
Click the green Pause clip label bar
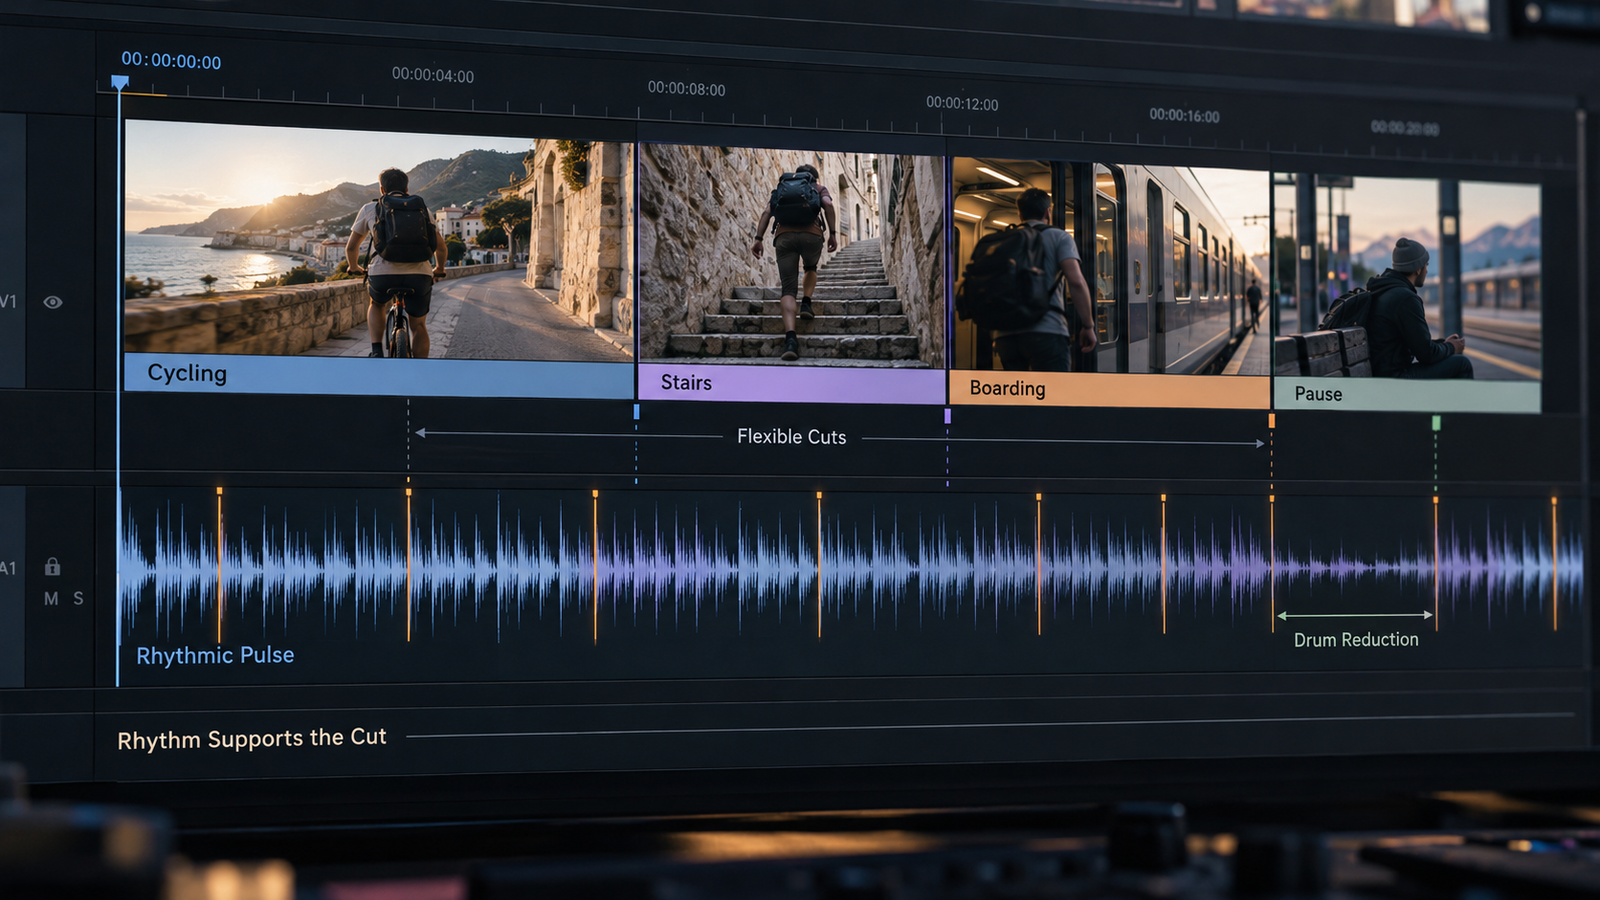[x=1407, y=395]
